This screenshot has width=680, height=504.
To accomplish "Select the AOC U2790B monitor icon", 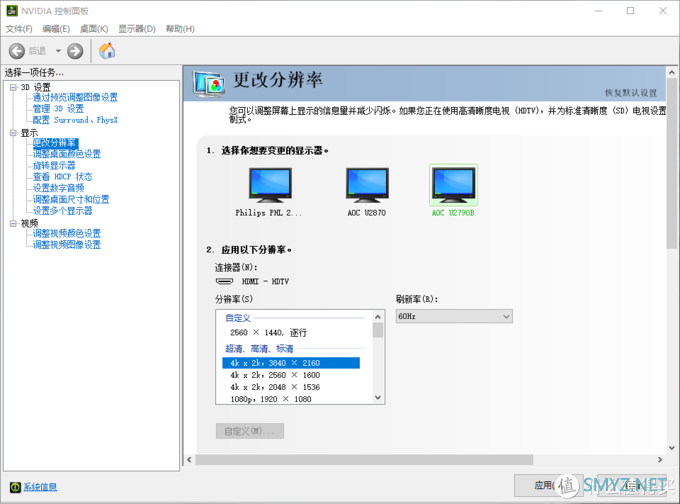I will 454,185.
